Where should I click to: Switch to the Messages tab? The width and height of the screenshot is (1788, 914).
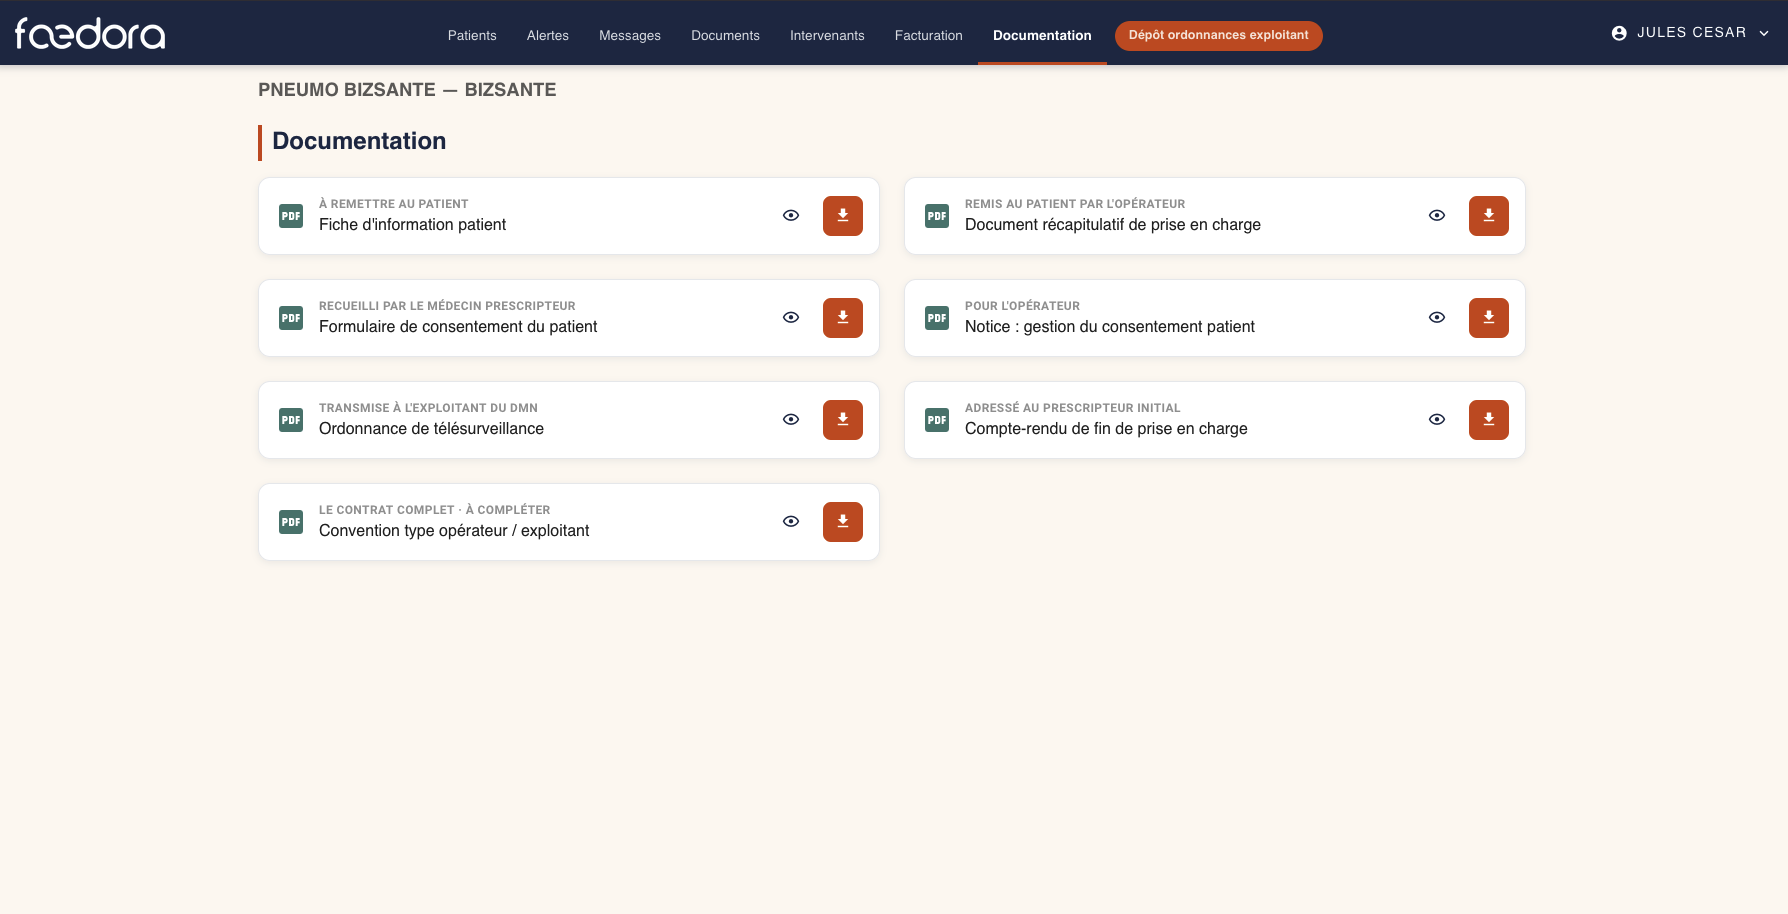pos(630,35)
